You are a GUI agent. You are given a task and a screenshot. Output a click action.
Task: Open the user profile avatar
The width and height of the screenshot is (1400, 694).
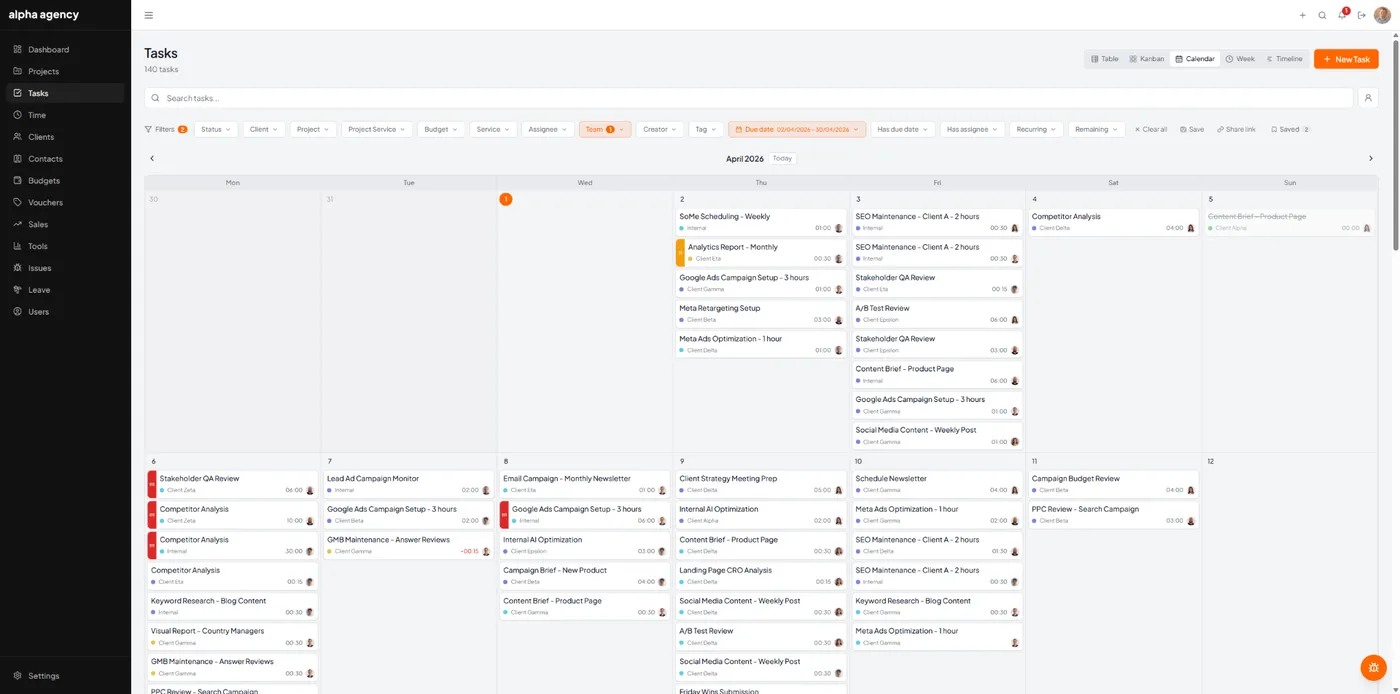click(1382, 15)
